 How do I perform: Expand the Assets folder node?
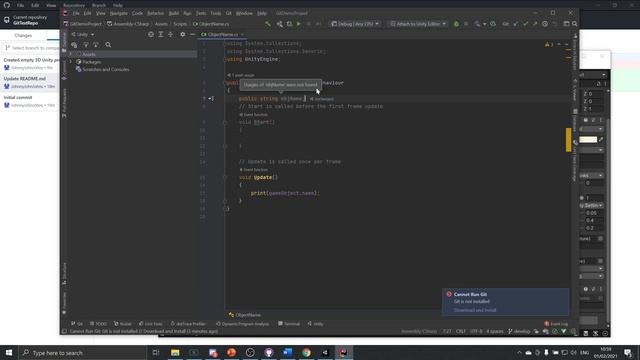(71, 54)
